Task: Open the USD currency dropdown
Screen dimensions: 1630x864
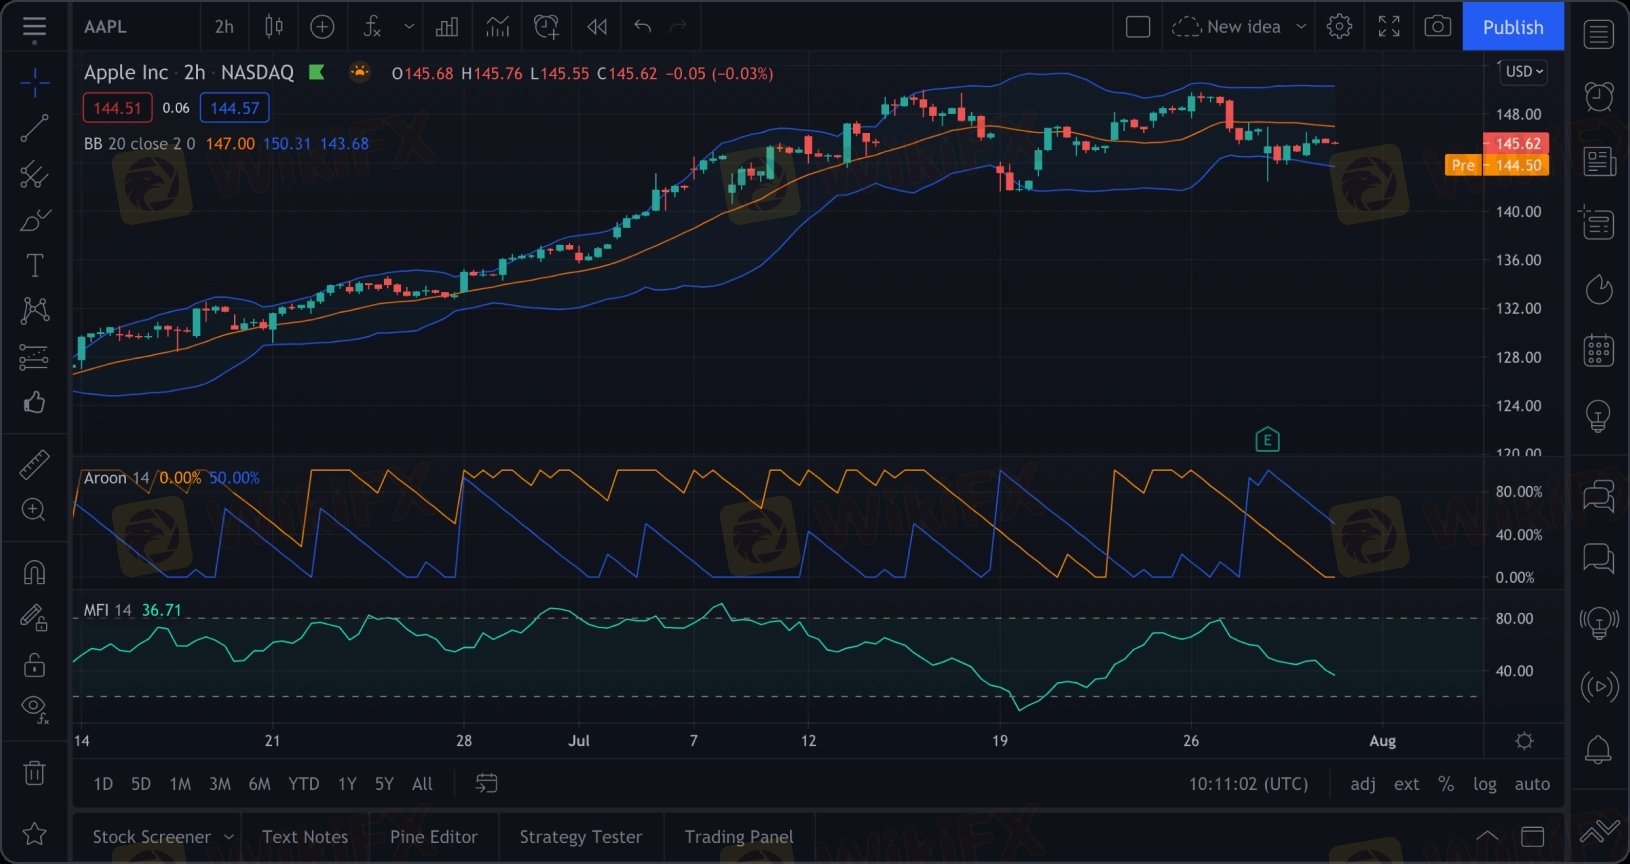Action: [1525, 71]
